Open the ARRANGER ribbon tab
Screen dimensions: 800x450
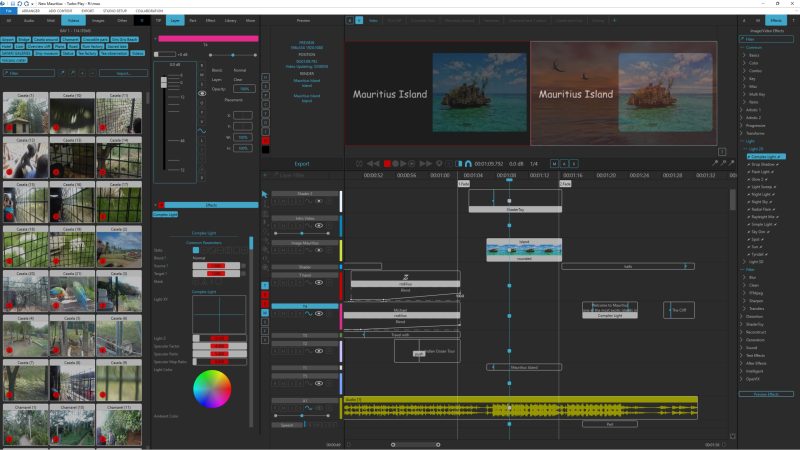(x=31, y=11)
